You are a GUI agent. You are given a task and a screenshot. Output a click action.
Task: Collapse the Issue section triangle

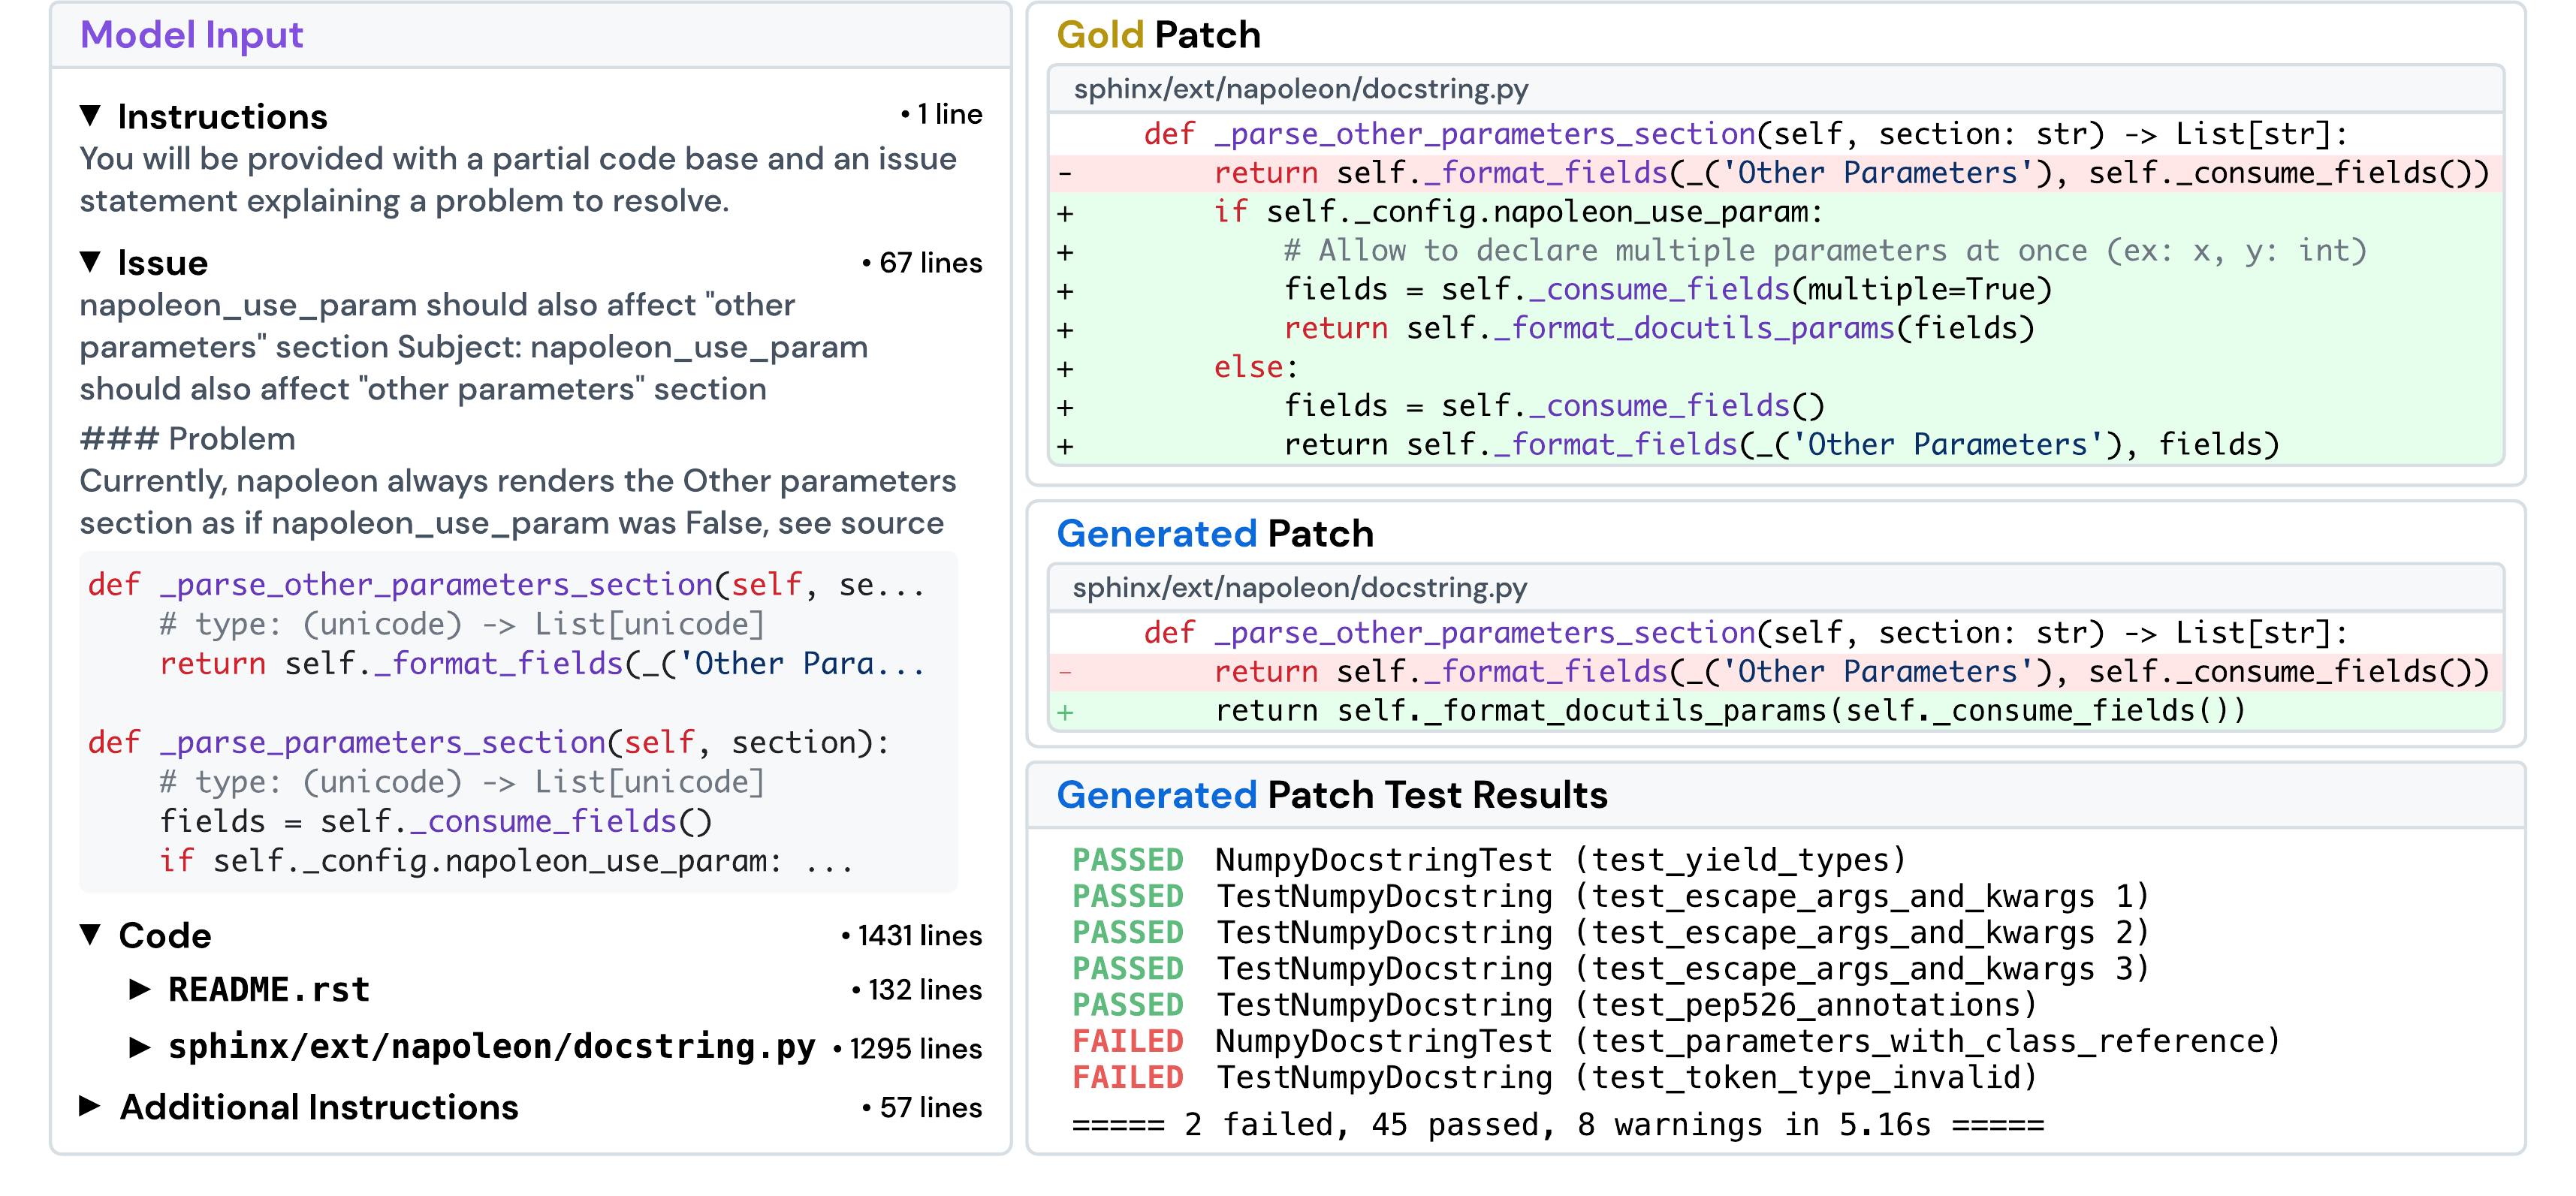(x=90, y=262)
